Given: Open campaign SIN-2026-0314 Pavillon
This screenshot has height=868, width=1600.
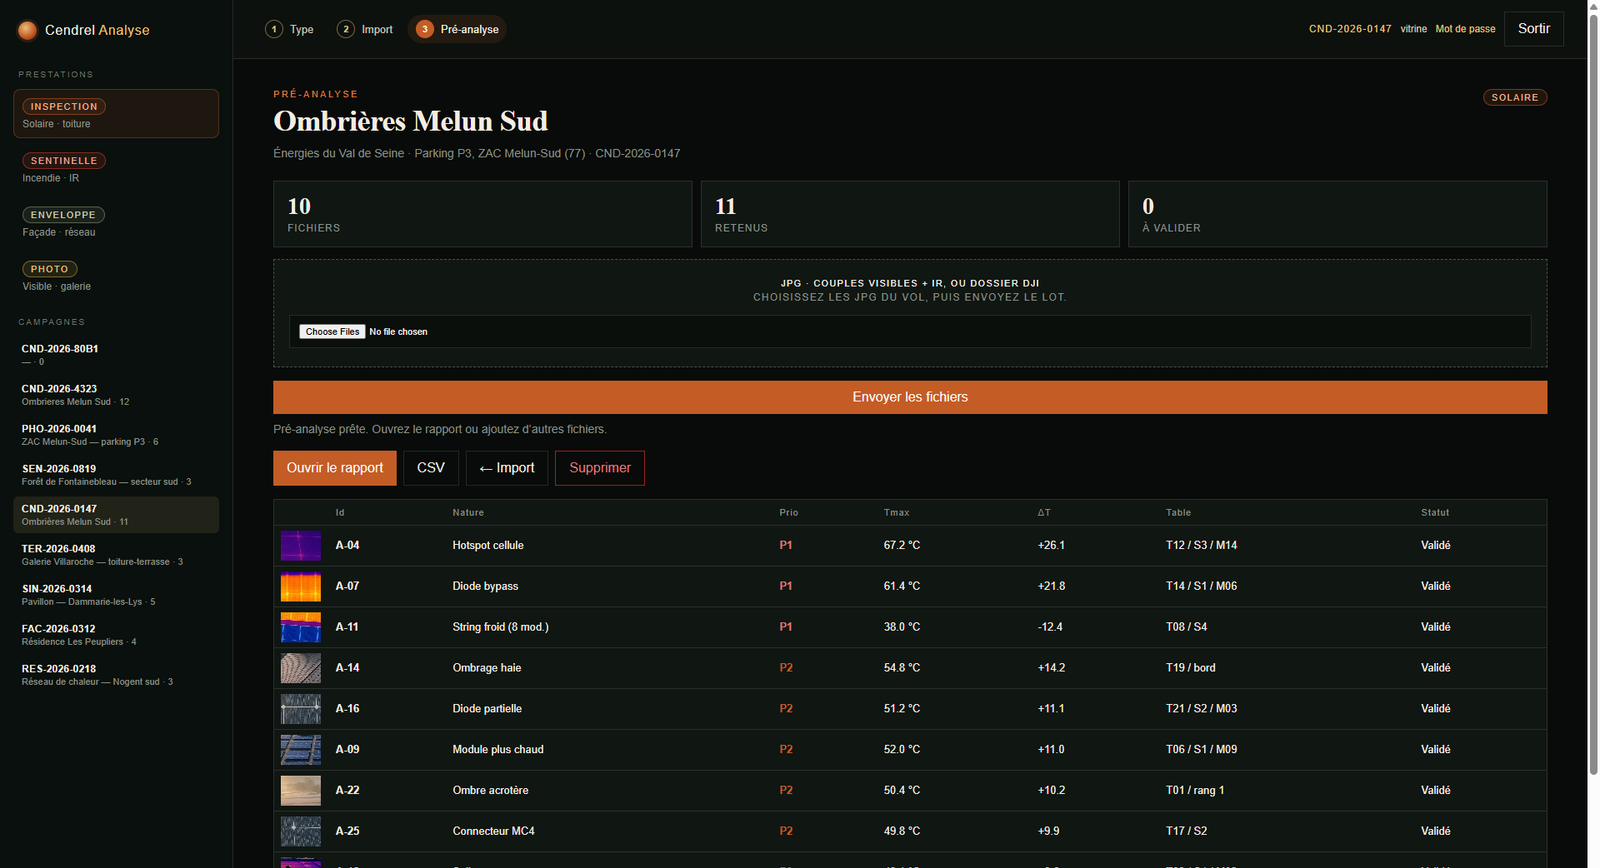Looking at the screenshot, I should 116,595.
